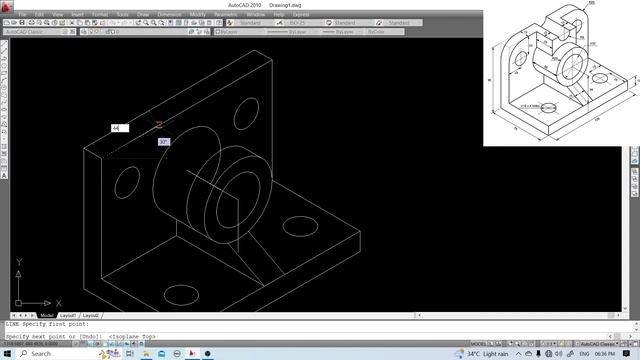Click the Redo arrow icon
Viewport: 640px width, 360px height.
point(124,23)
